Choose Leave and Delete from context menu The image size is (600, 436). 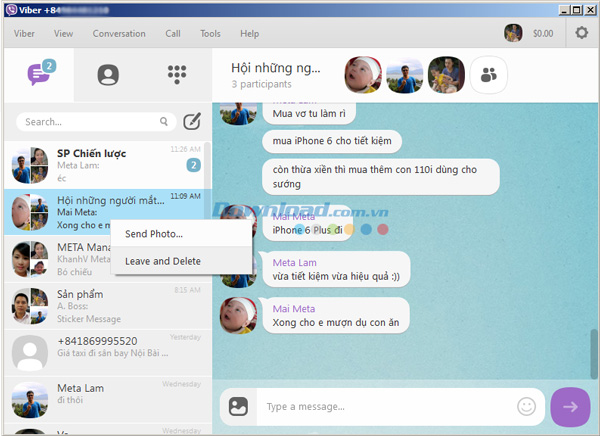point(181,261)
